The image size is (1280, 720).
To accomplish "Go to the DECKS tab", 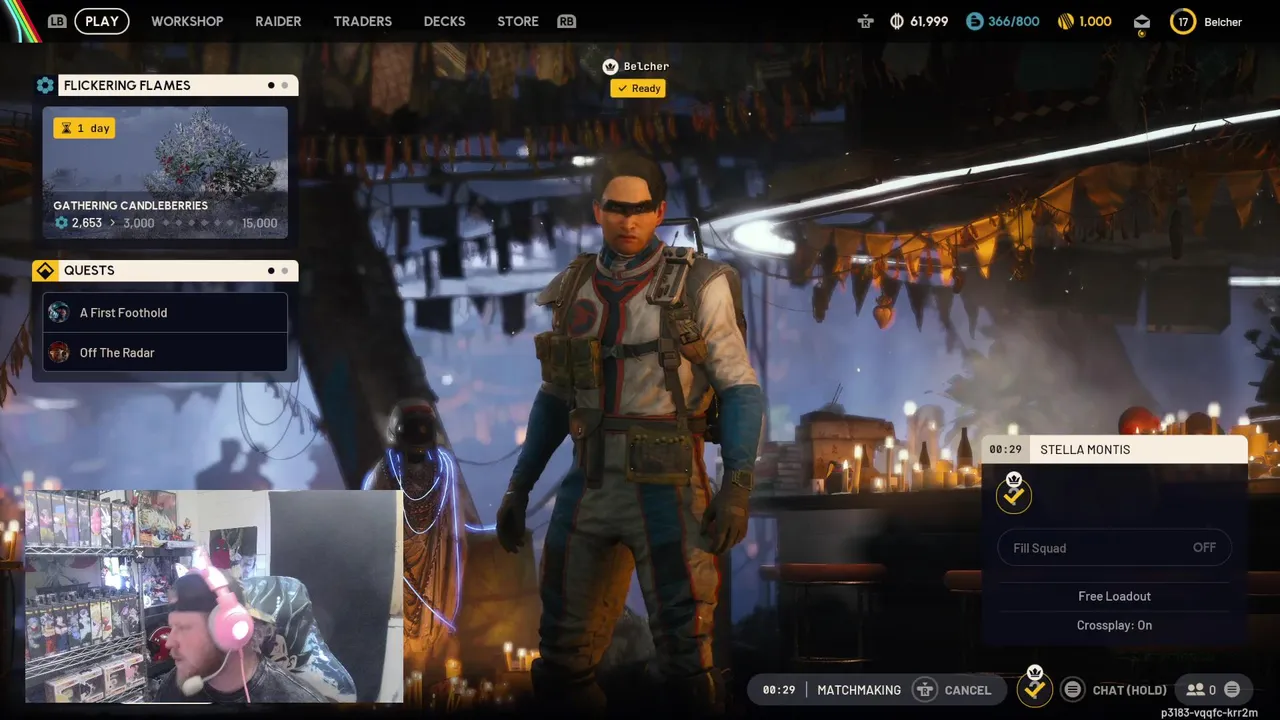I will [x=444, y=21].
